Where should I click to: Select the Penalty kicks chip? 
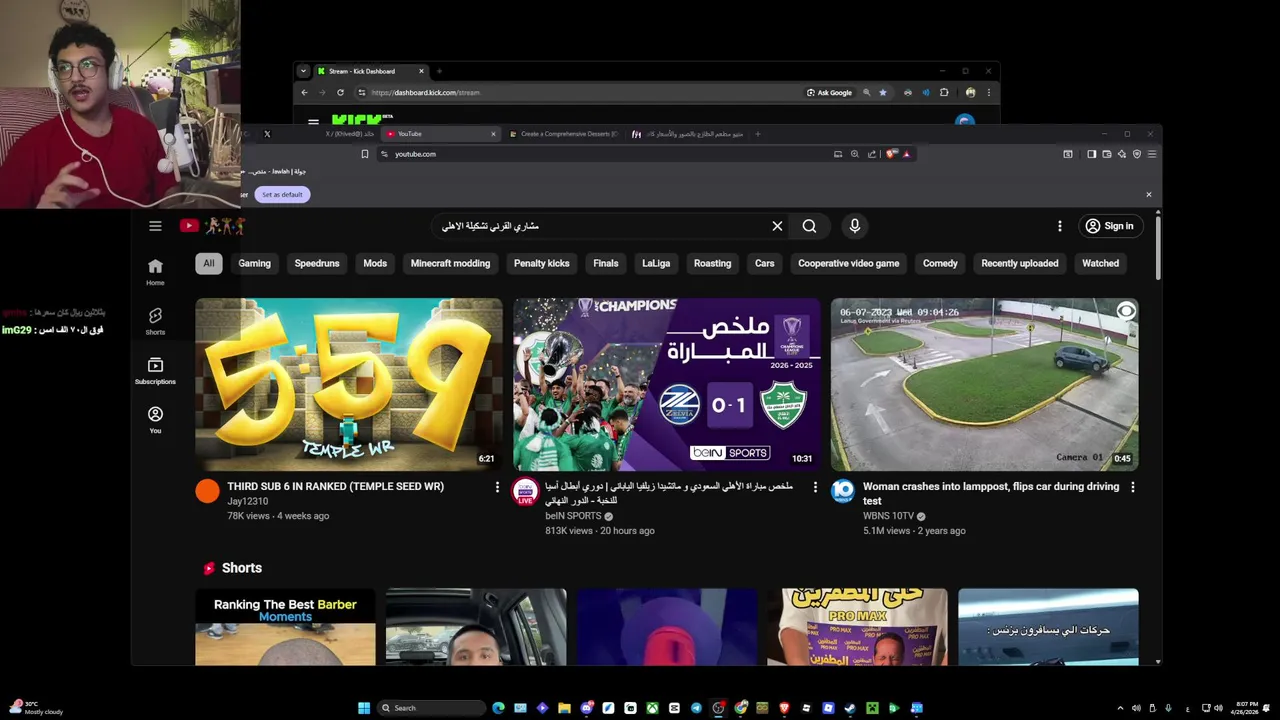tap(541, 263)
